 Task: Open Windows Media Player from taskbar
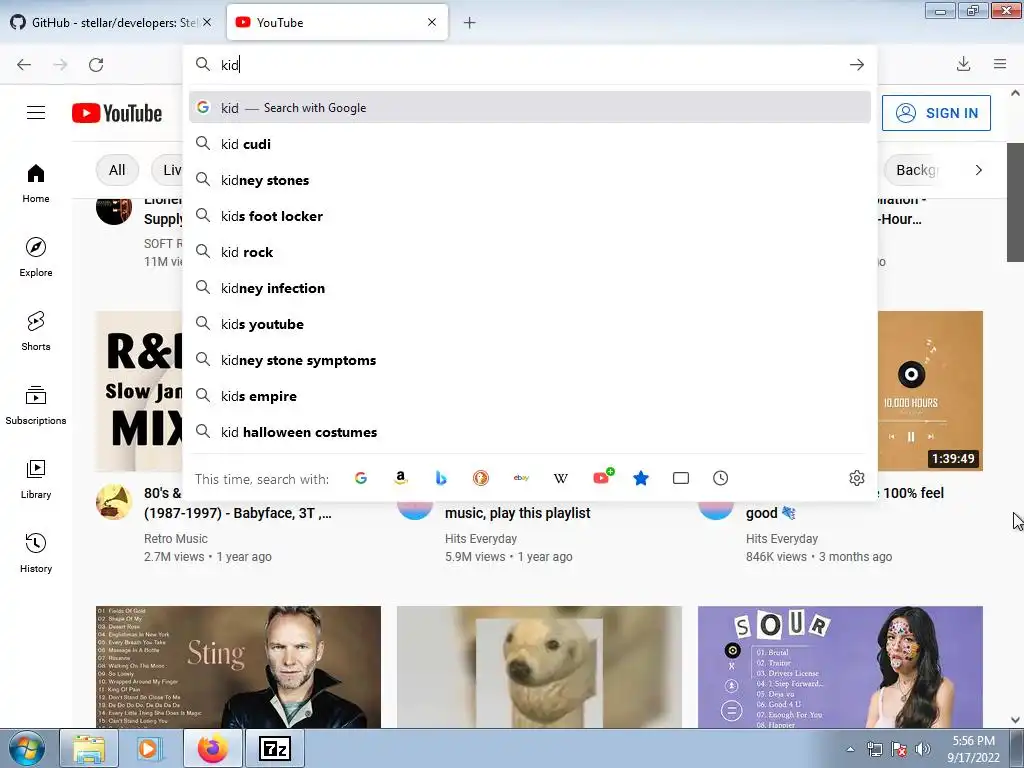tap(150, 749)
